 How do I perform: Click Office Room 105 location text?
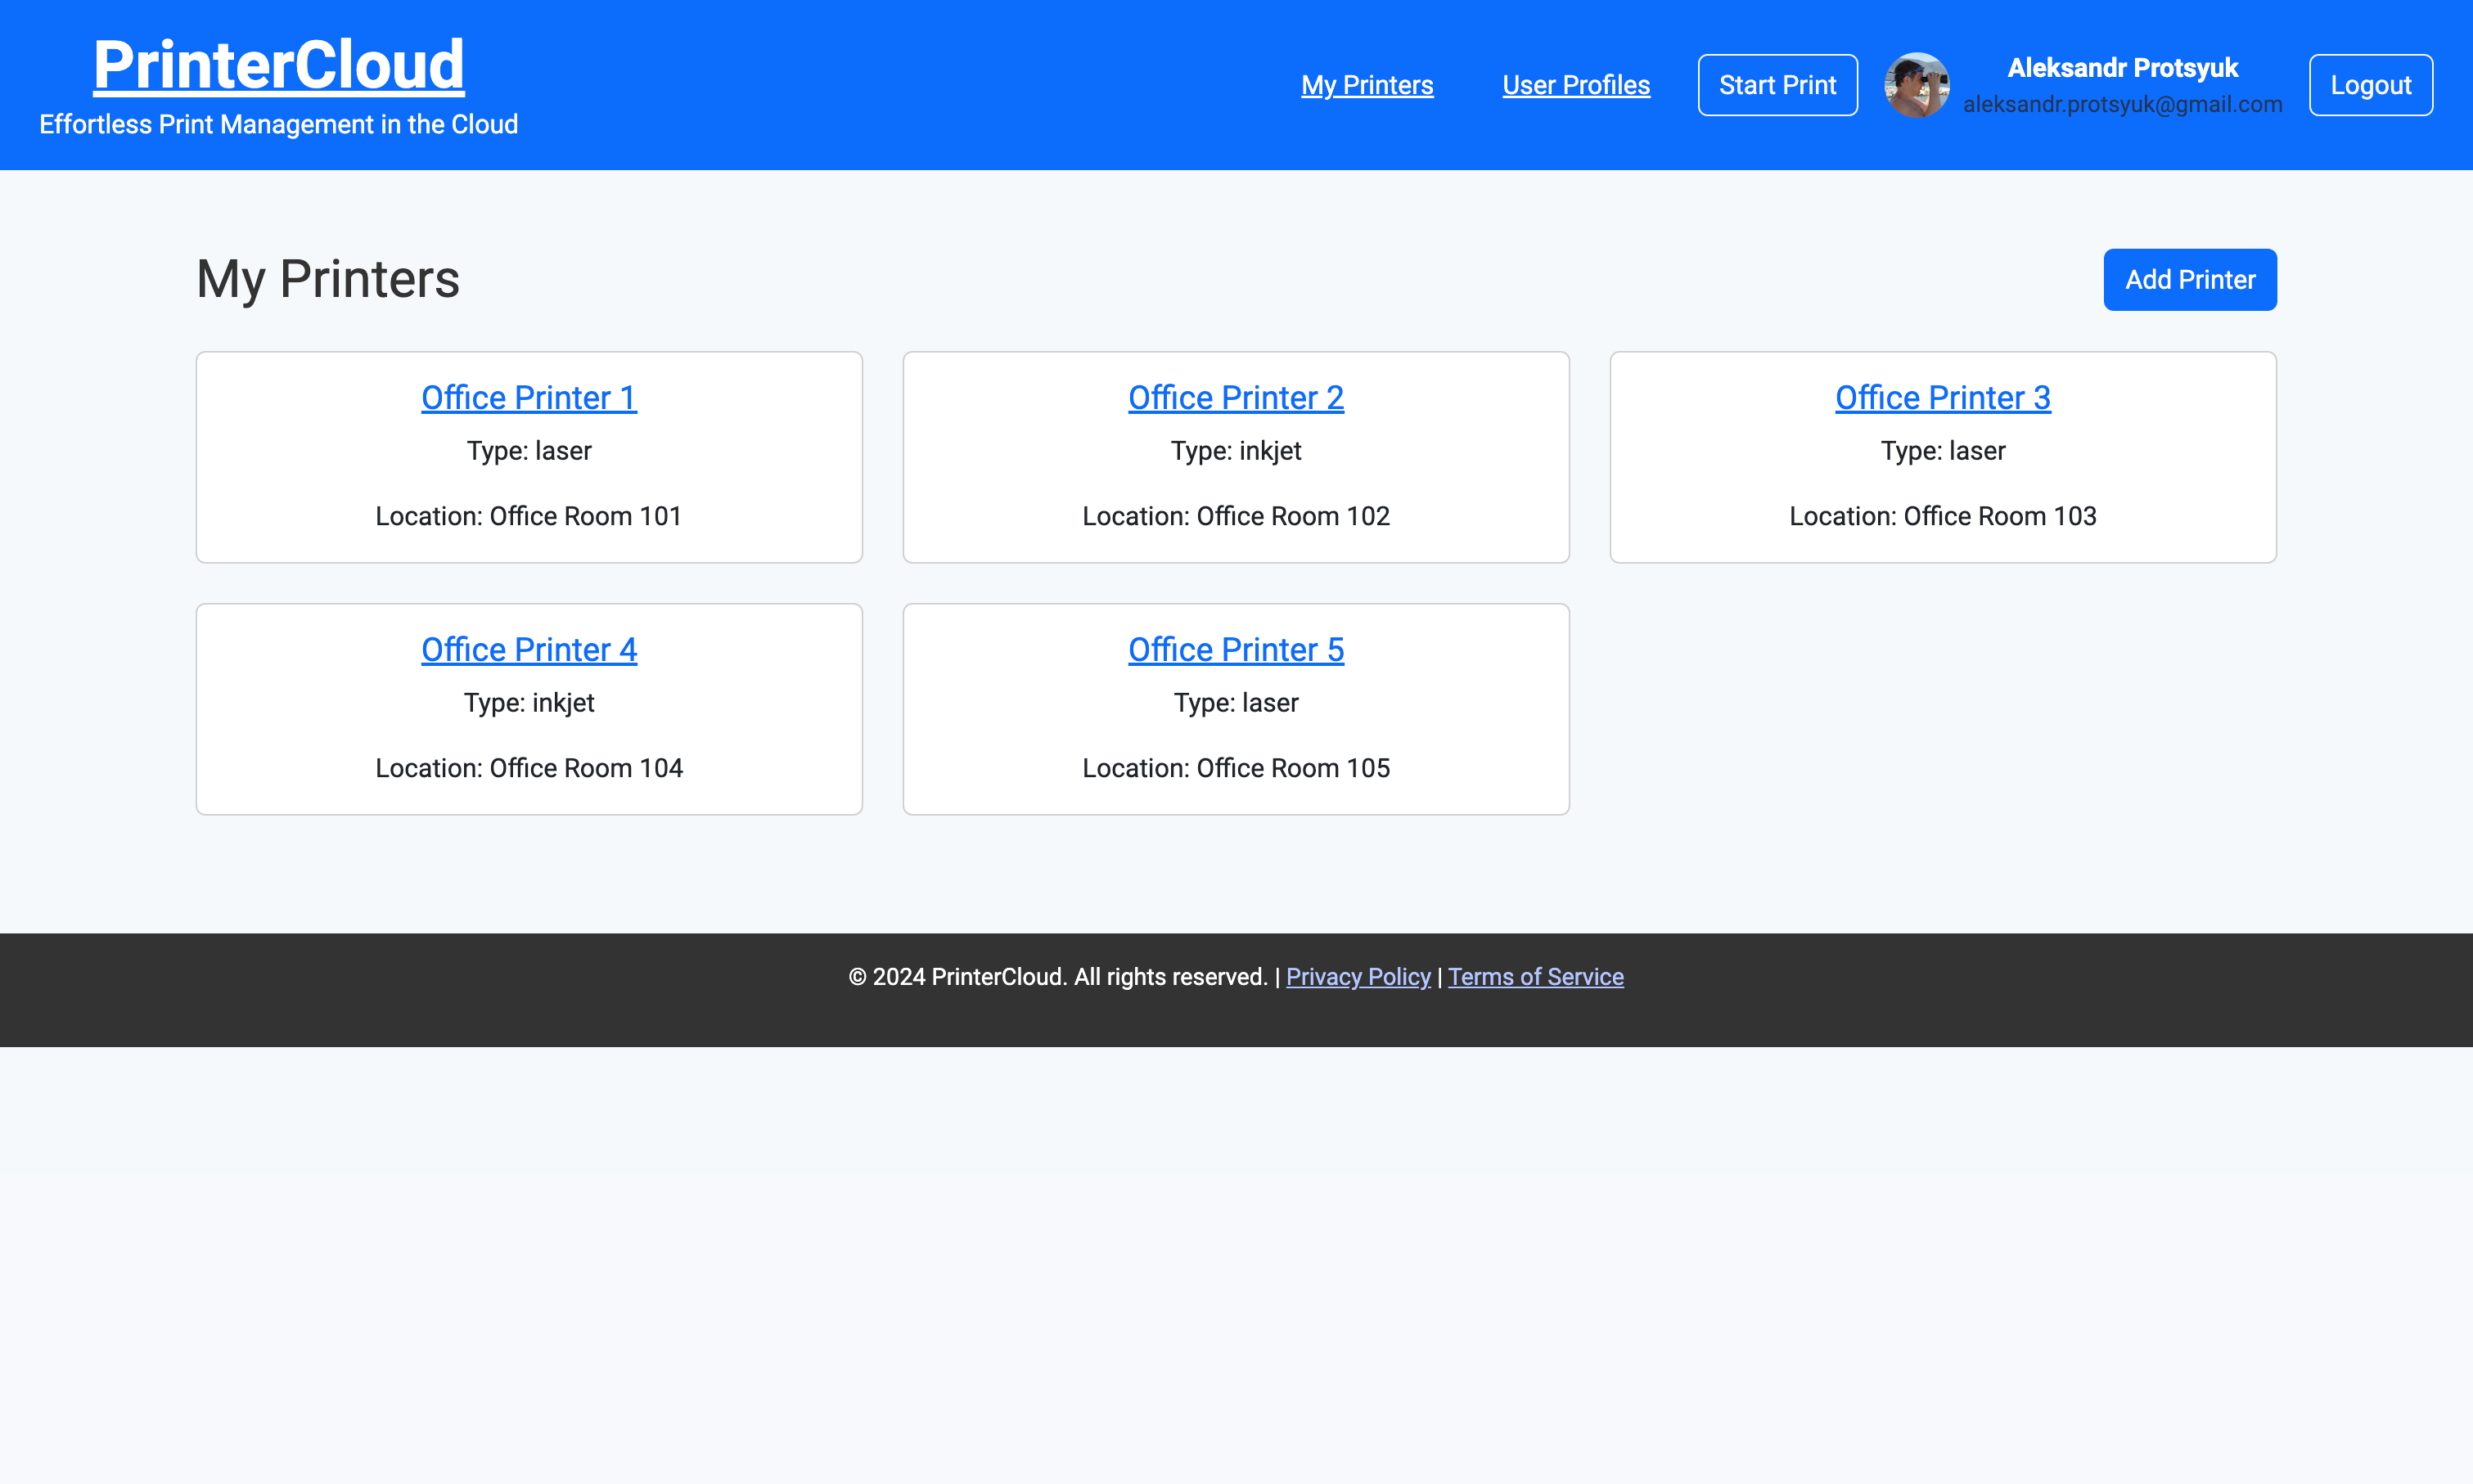coord(1235,768)
